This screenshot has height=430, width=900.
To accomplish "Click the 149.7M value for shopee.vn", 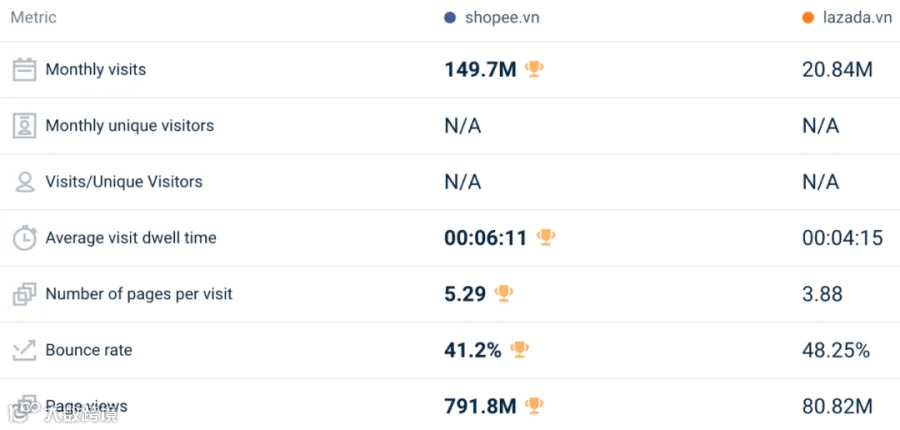I will click(480, 69).
